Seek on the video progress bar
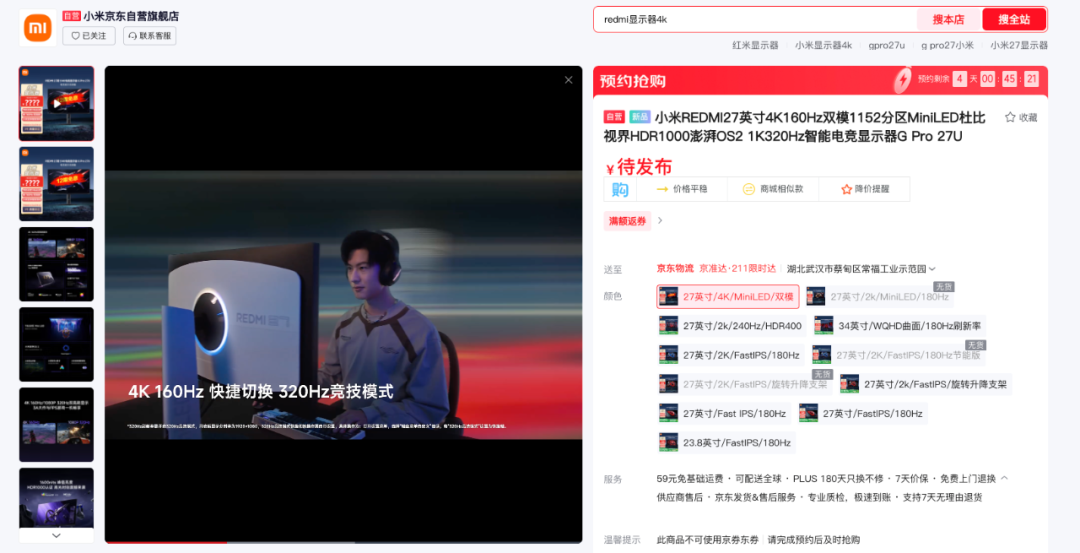 [344, 542]
